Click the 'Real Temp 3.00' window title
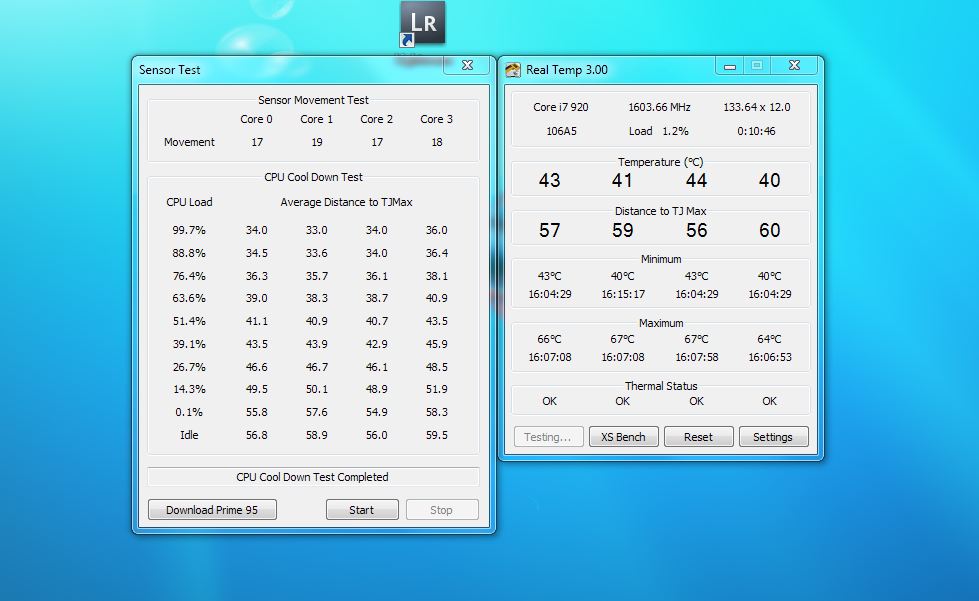This screenshot has height=601, width=979. pyautogui.click(x=567, y=70)
